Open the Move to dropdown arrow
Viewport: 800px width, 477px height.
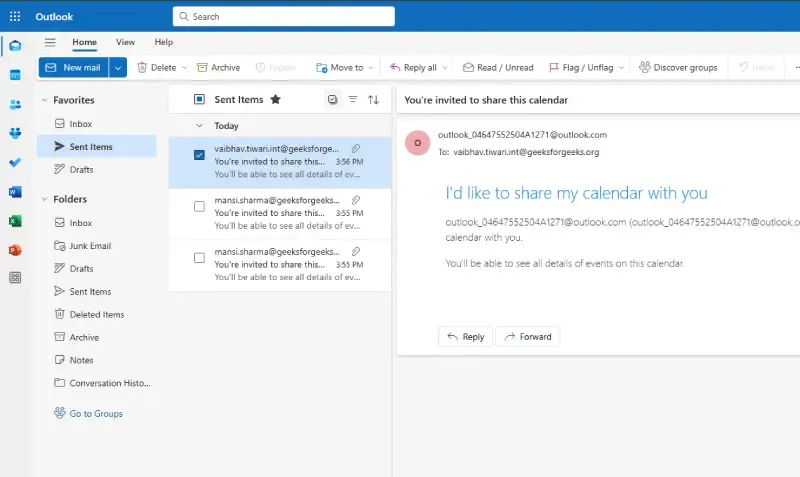click(371, 67)
